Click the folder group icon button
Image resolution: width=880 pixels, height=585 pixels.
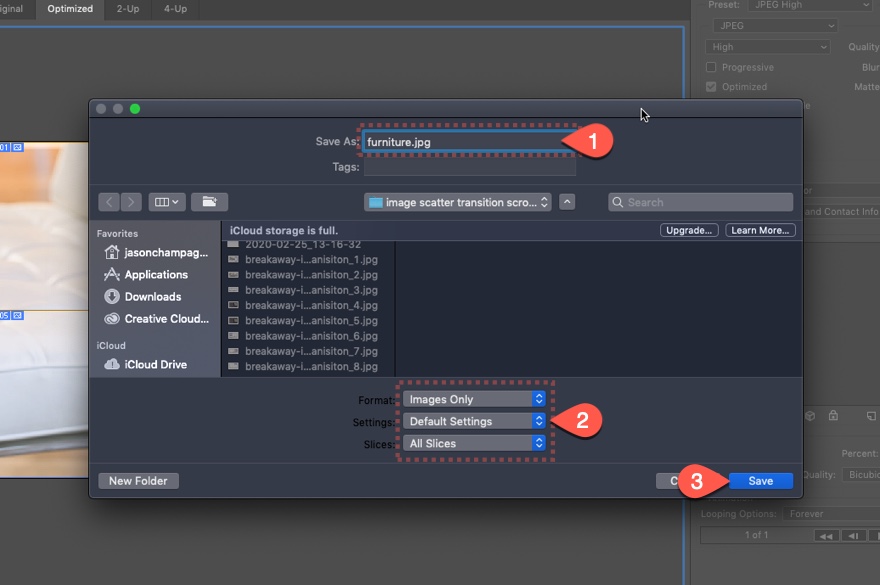tap(209, 202)
